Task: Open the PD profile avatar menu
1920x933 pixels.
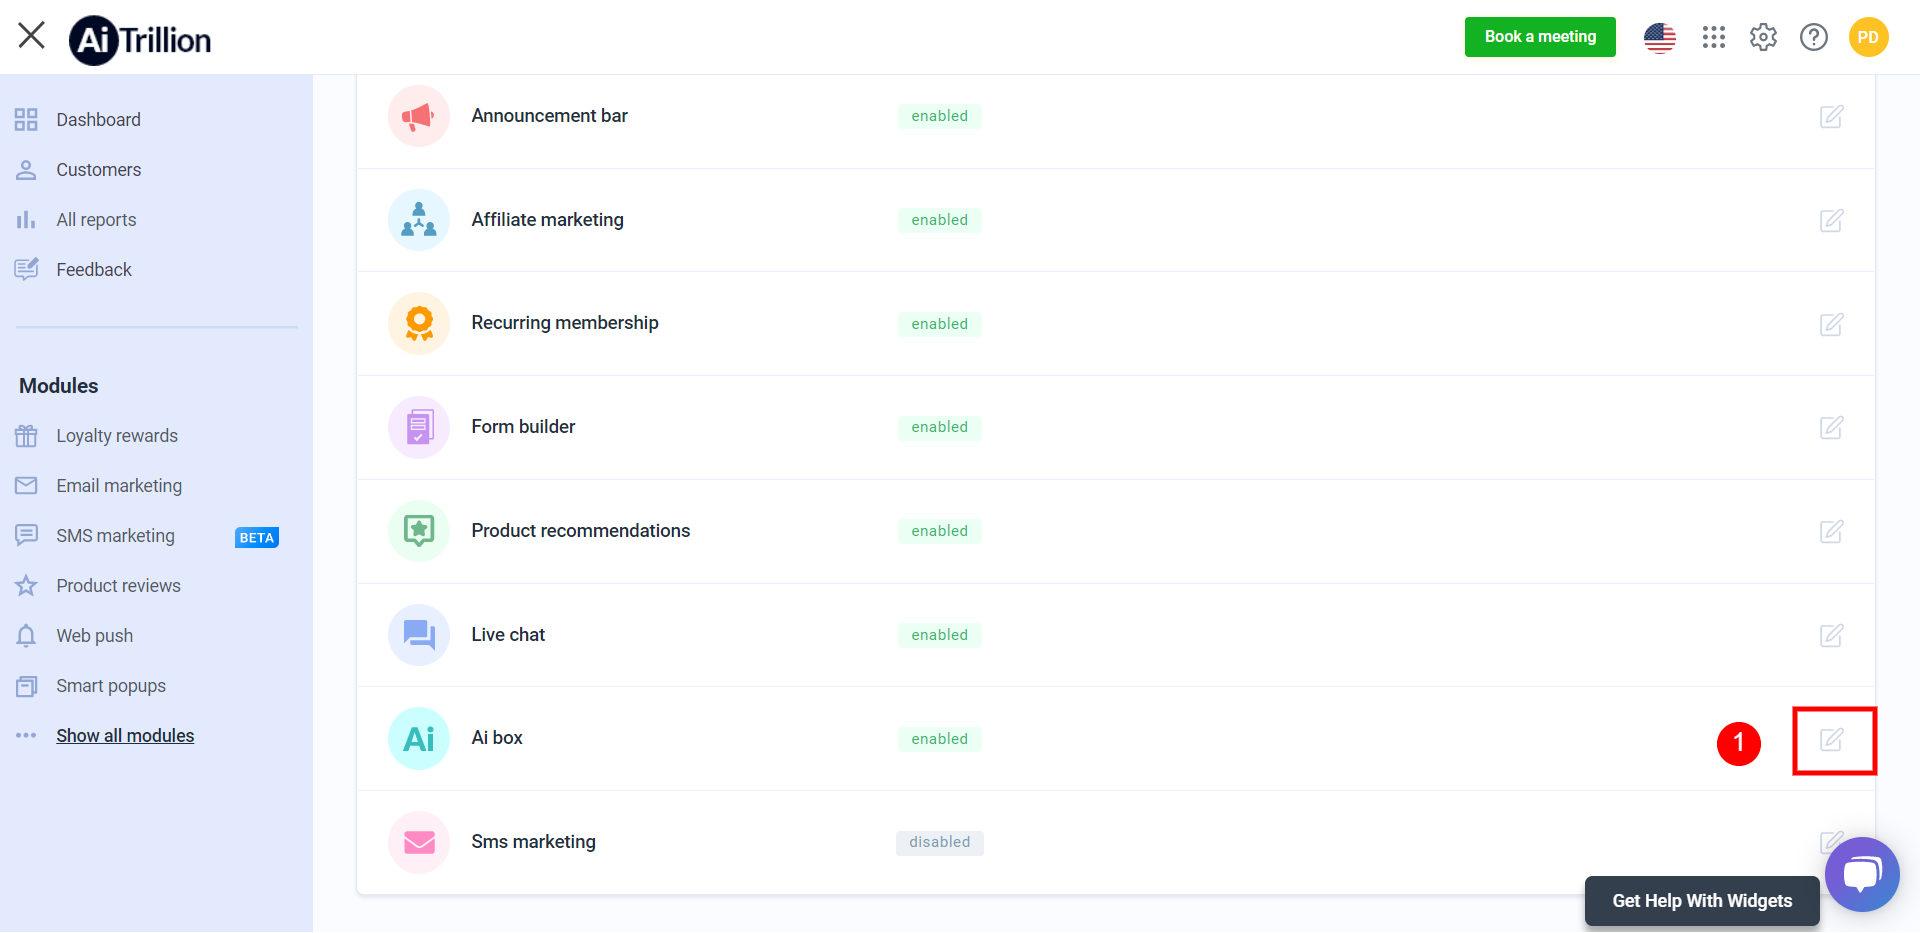Action: [1868, 37]
